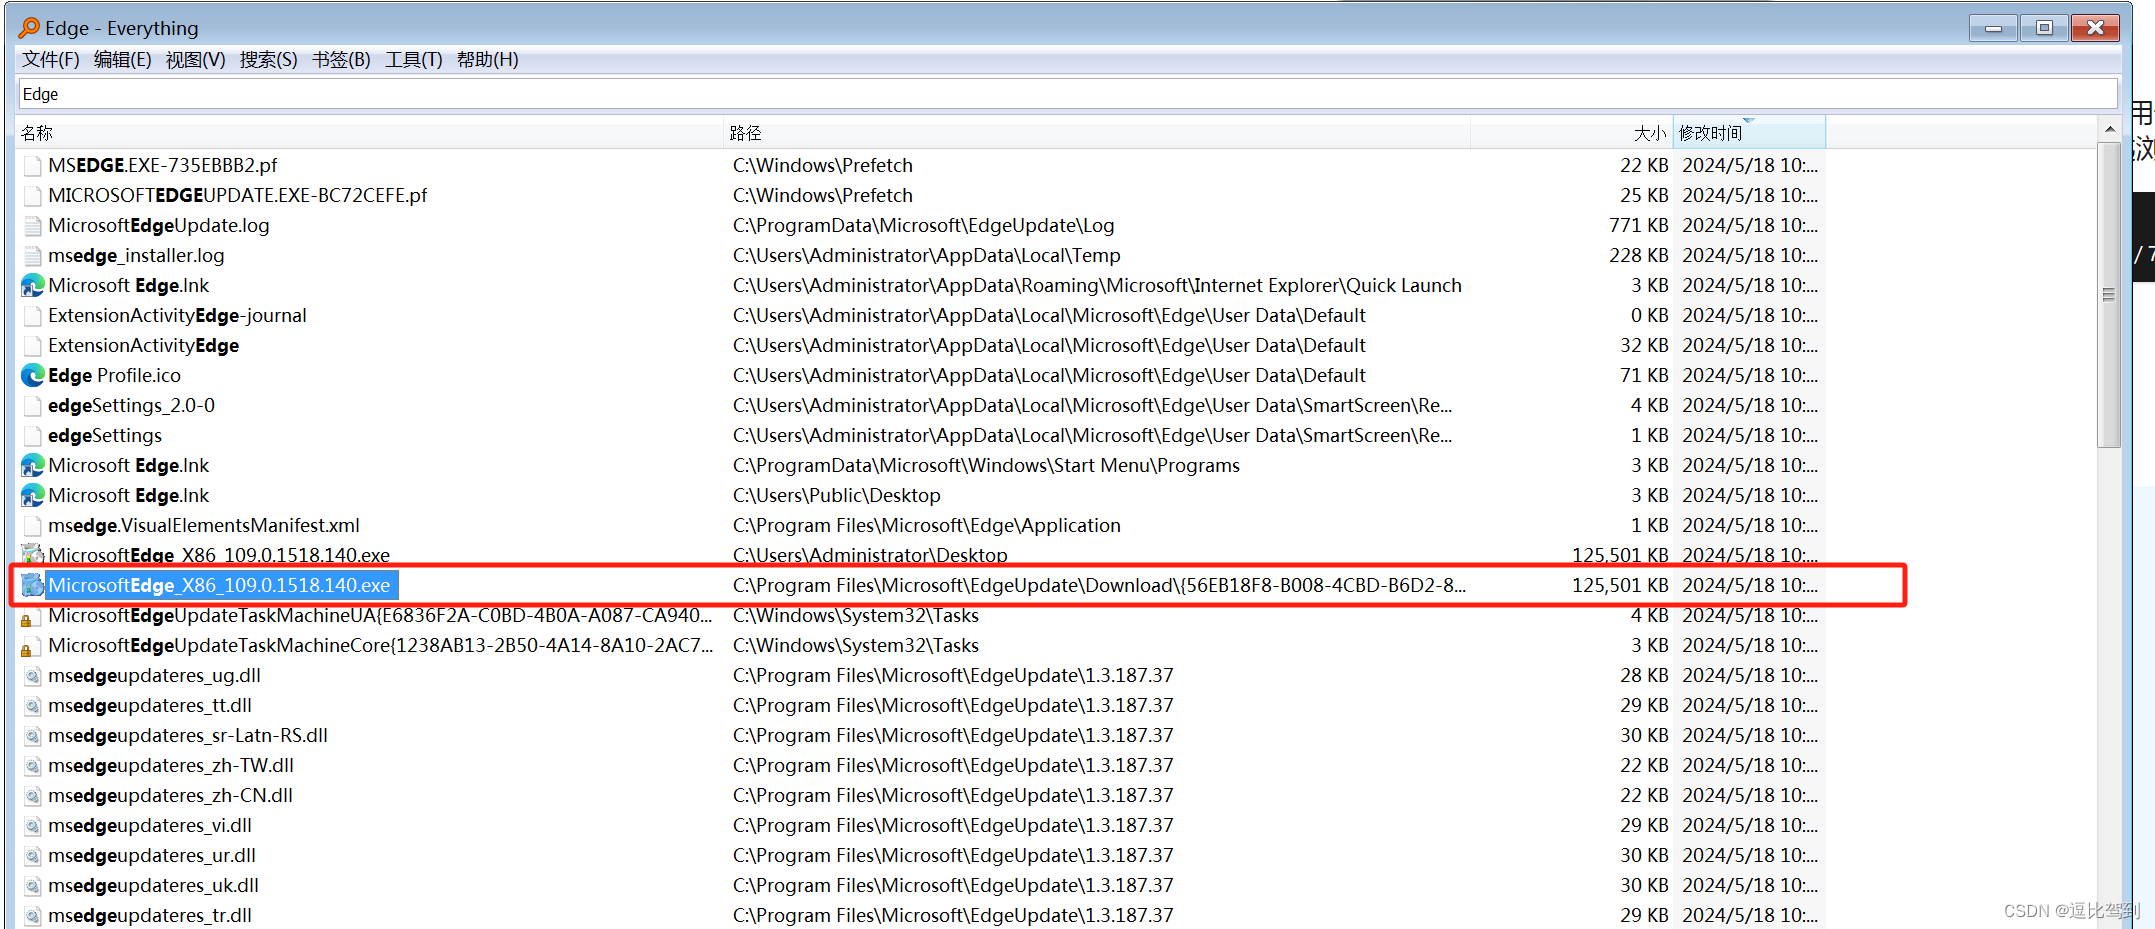Select the file name ExtensionActivityEdge (32 KB)
Image resolution: width=2155 pixels, height=929 pixels.
click(144, 346)
